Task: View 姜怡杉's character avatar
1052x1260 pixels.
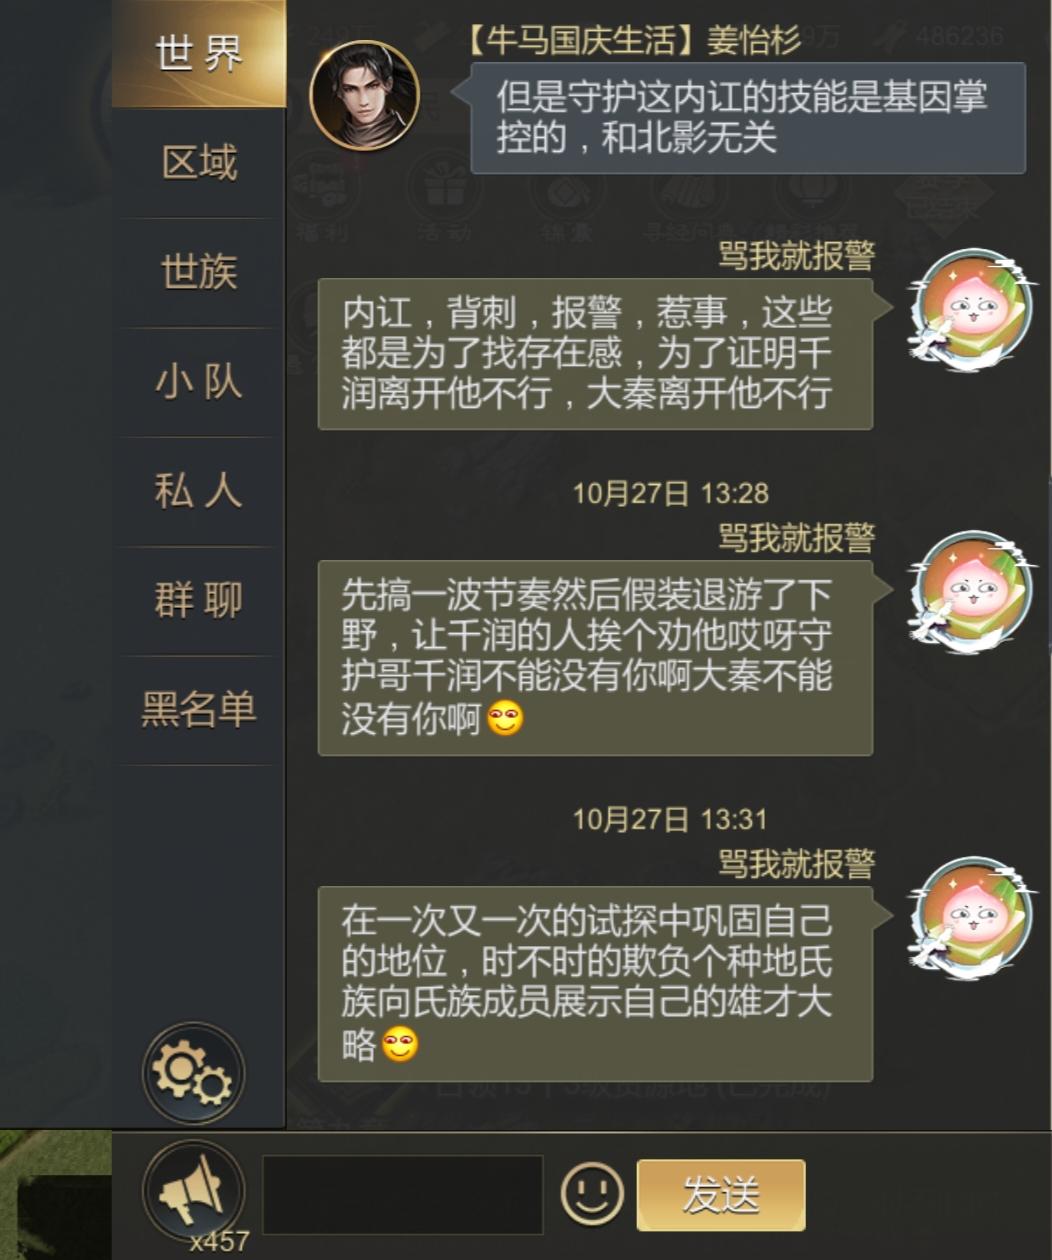Action: tap(364, 95)
